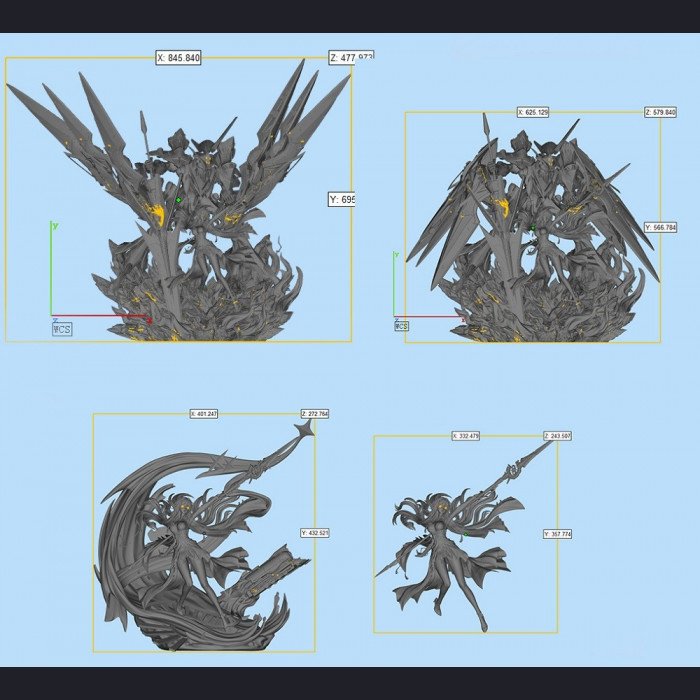Click the X: 401.247 dimension label
Viewport: 700px width, 700px height.
(x=204, y=414)
